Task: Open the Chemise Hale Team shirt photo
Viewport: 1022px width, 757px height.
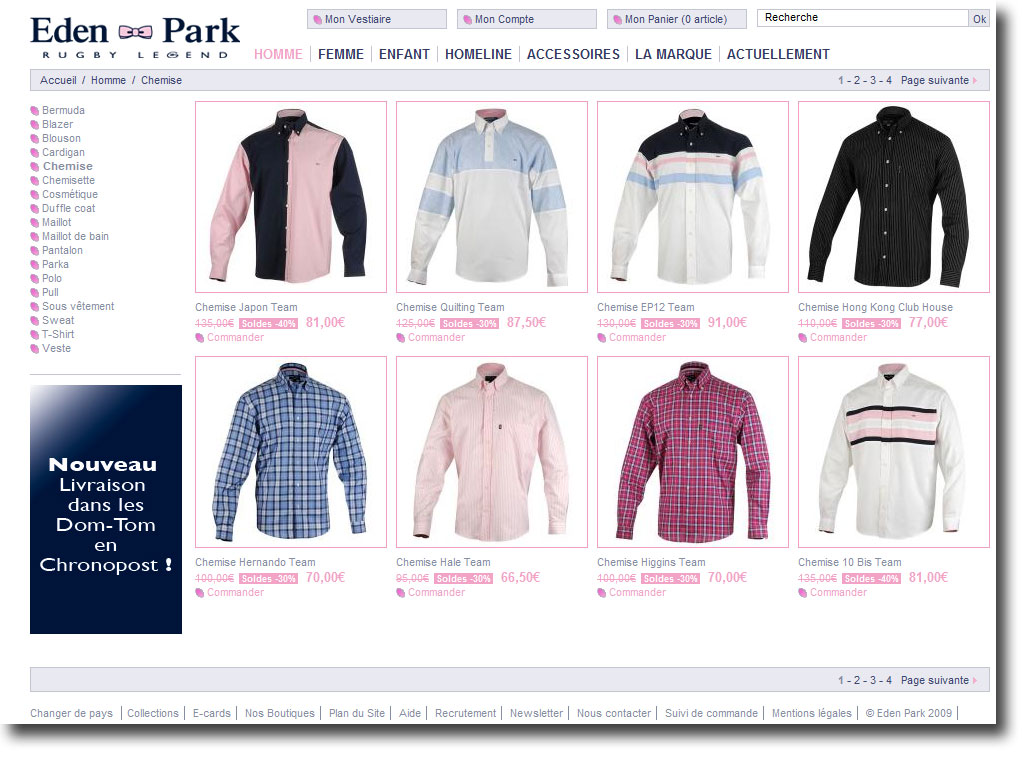Action: tap(491, 452)
